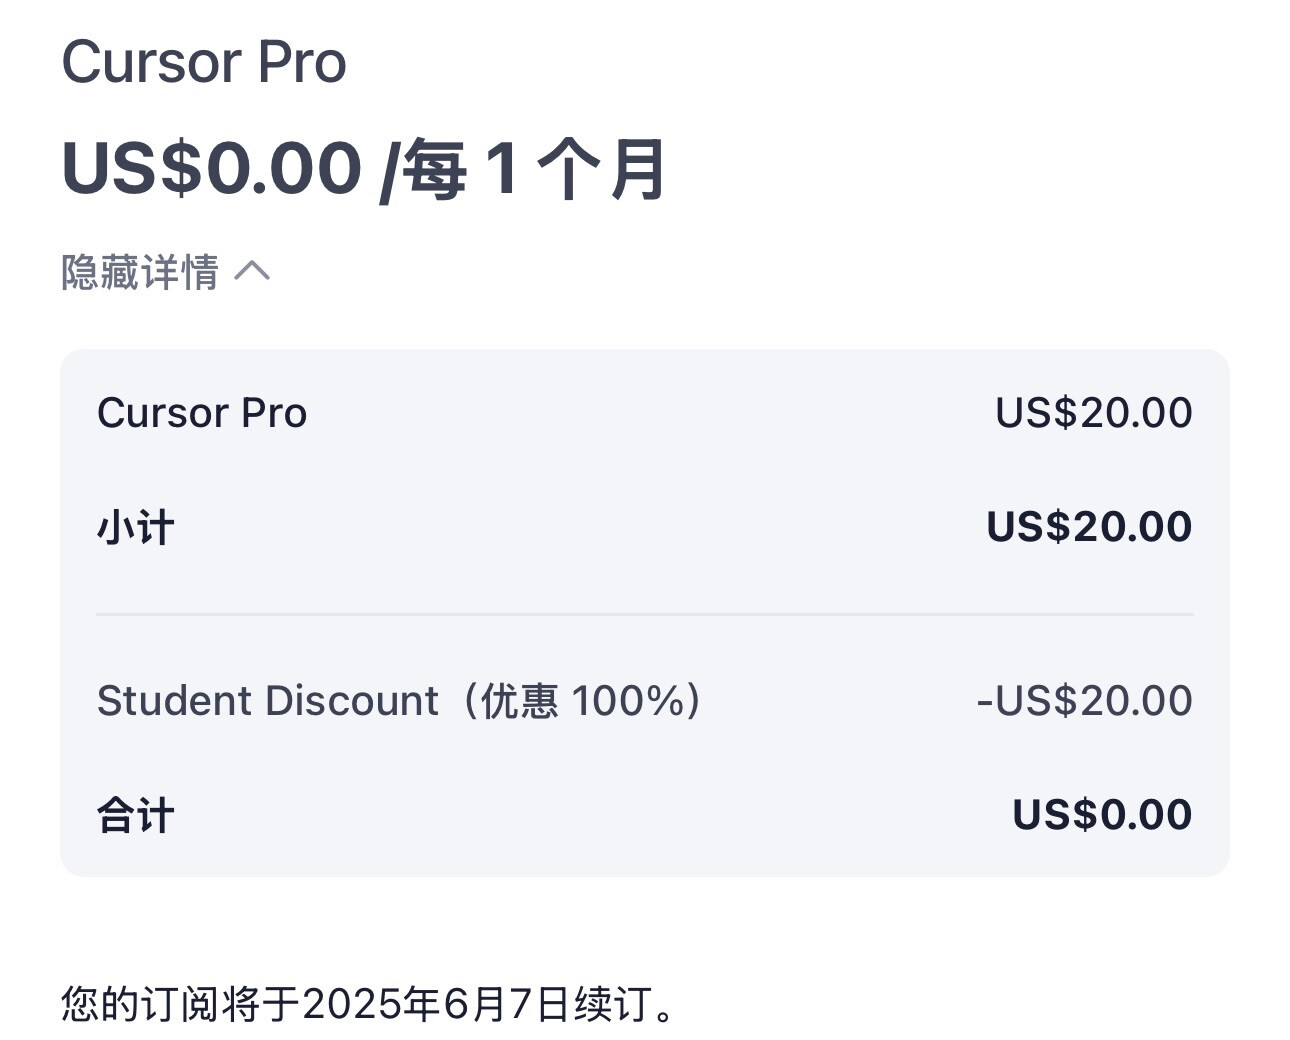Click the 月 character in price heading
1290x1040 pixels.
[638, 168]
